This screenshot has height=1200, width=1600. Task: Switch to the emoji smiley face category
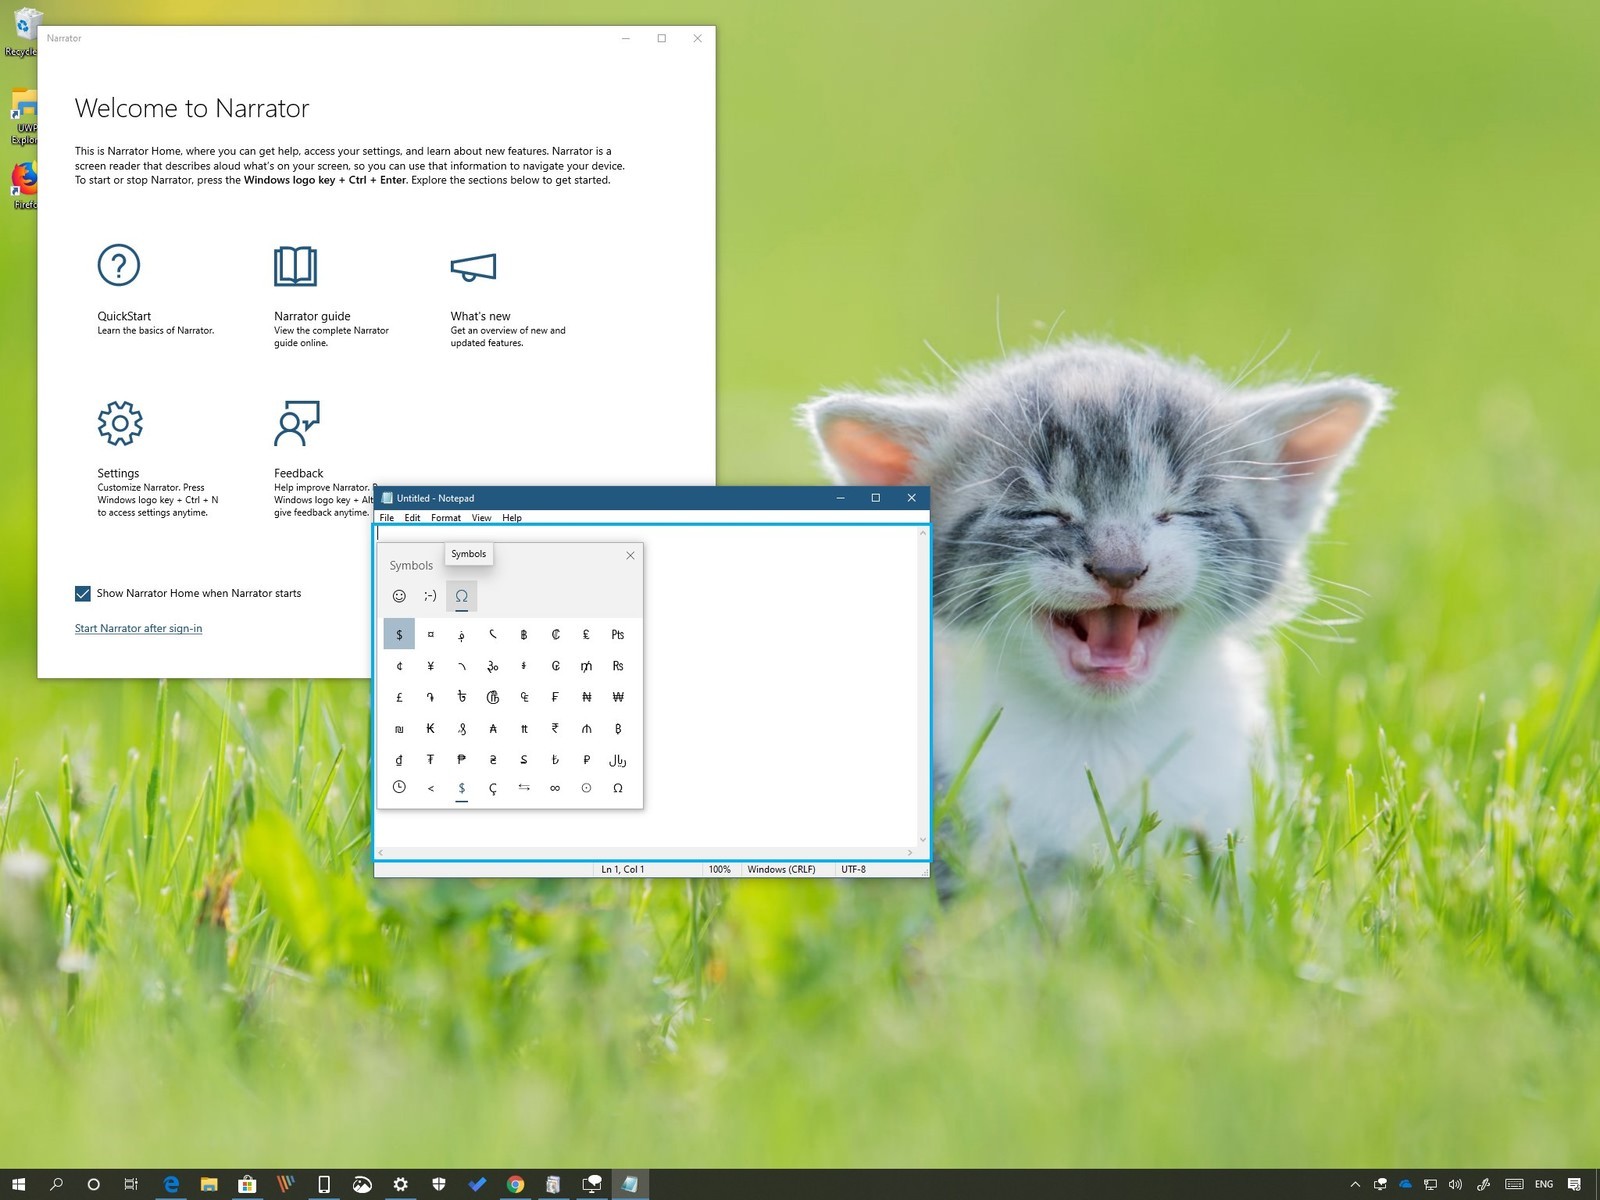click(x=399, y=596)
